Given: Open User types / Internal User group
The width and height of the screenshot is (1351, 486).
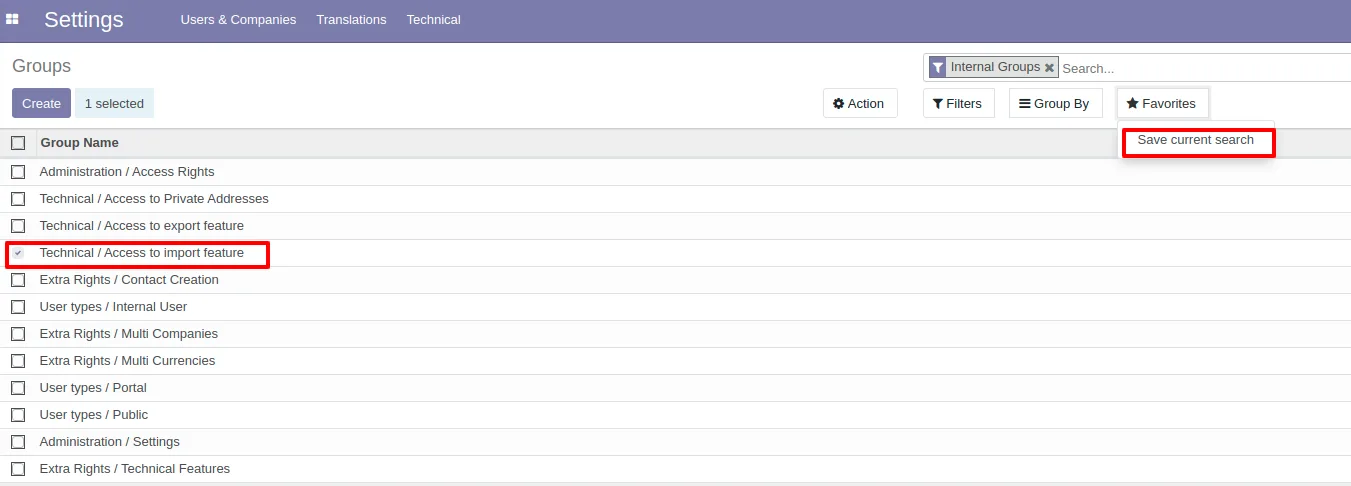Looking at the screenshot, I should point(113,307).
